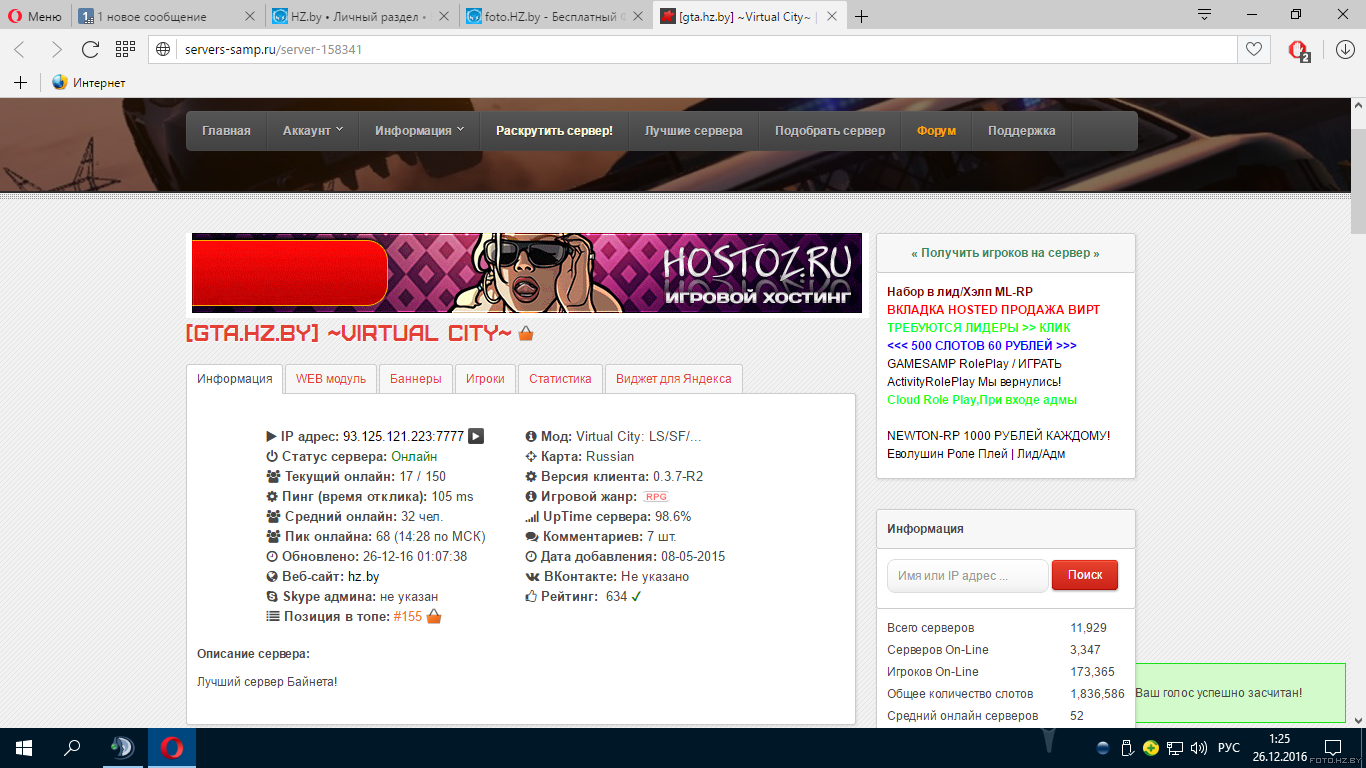Click the 'Имя или IP адрес' search field
This screenshot has height=768, width=1366.
point(967,575)
